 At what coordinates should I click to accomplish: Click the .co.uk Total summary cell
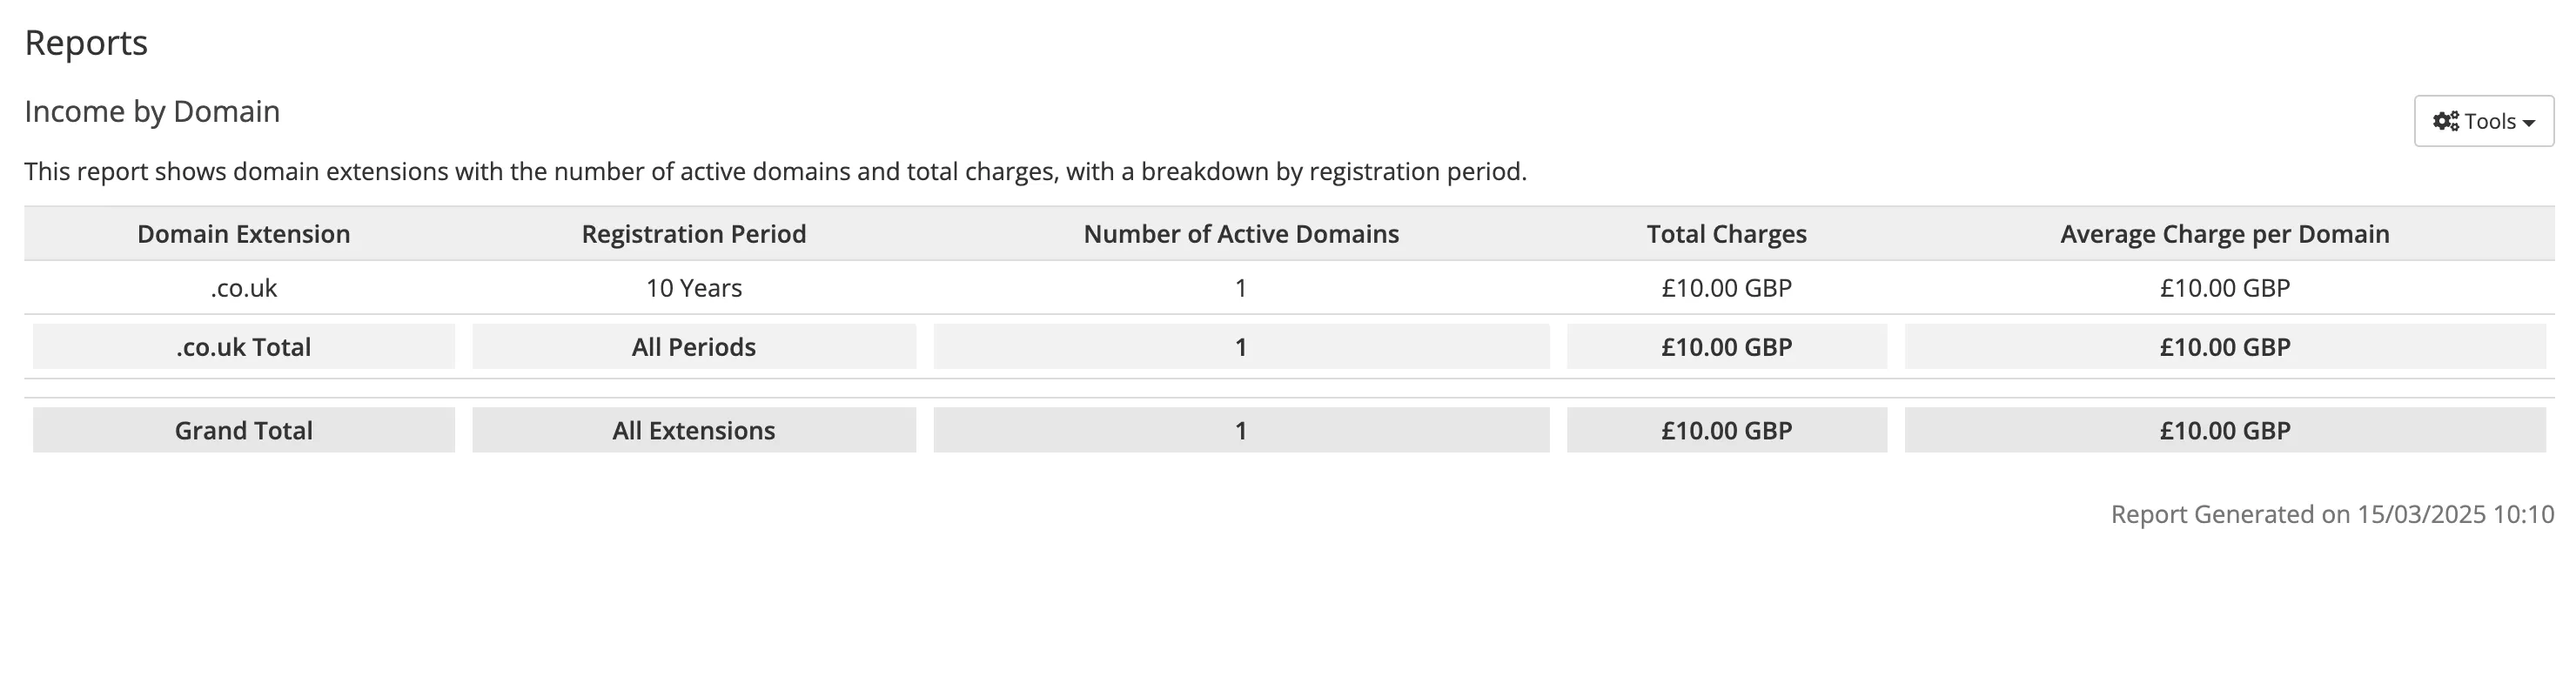(243, 347)
